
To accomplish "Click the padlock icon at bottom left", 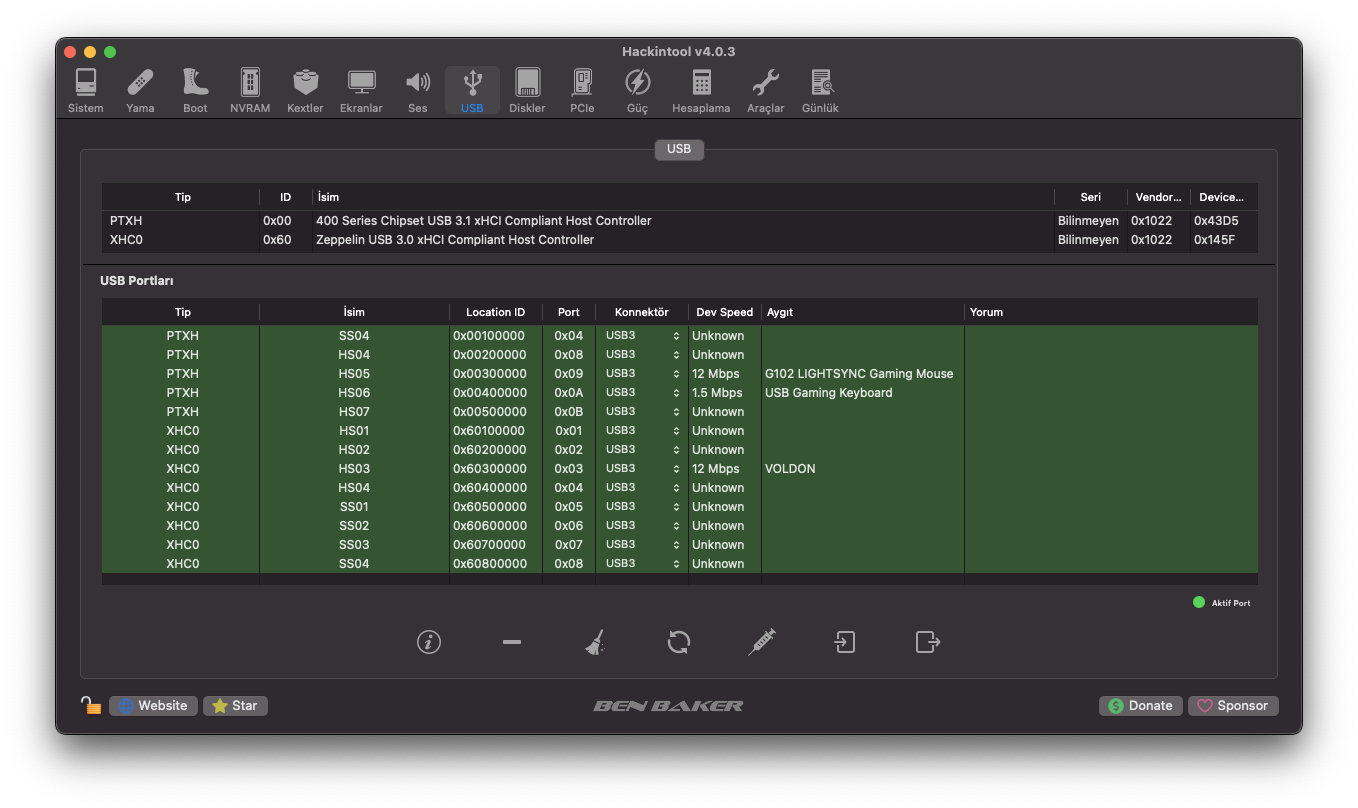I will click(91, 706).
